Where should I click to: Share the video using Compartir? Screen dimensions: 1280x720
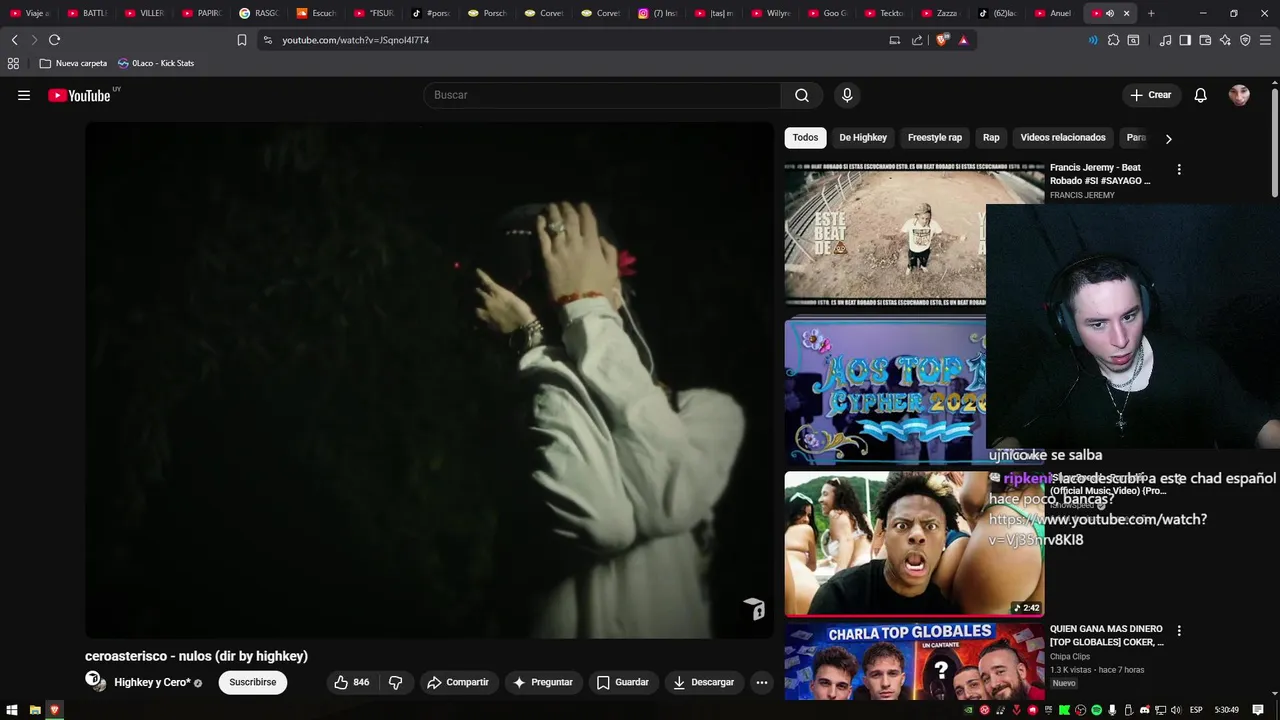click(x=458, y=682)
